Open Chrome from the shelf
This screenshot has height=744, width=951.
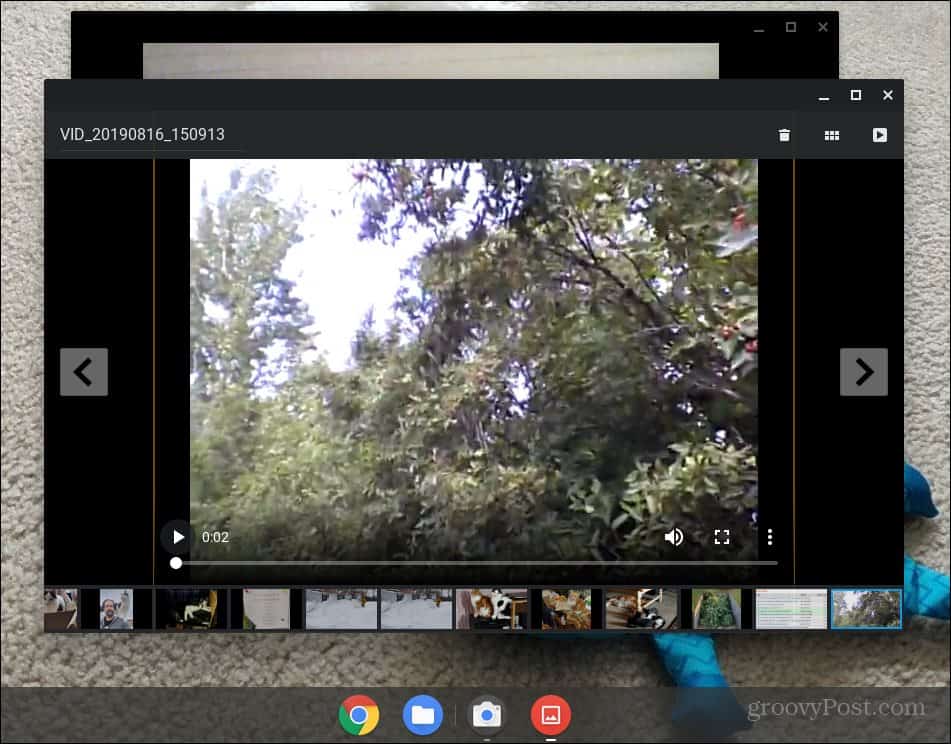359,715
